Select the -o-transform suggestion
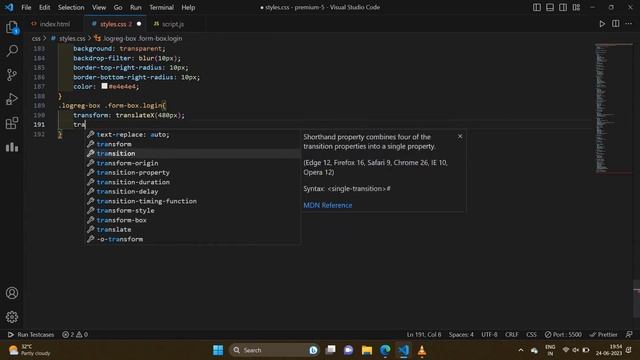This screenshot has height=360, width=640. click(x=193, y=239)
